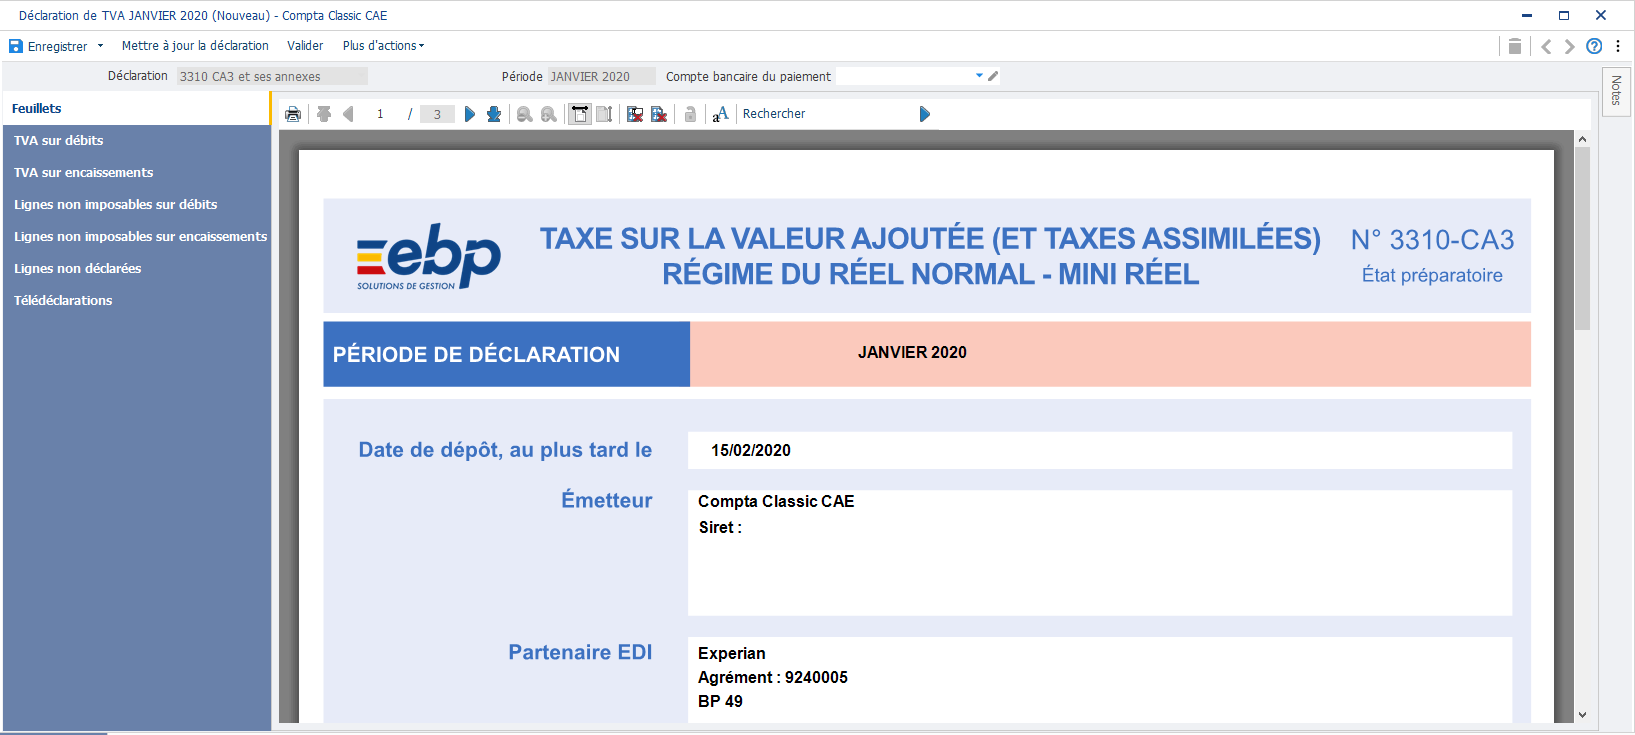Click the padlock icon in preview toolbar
This screenshot has width=1635, height=735.
point(690,114)
